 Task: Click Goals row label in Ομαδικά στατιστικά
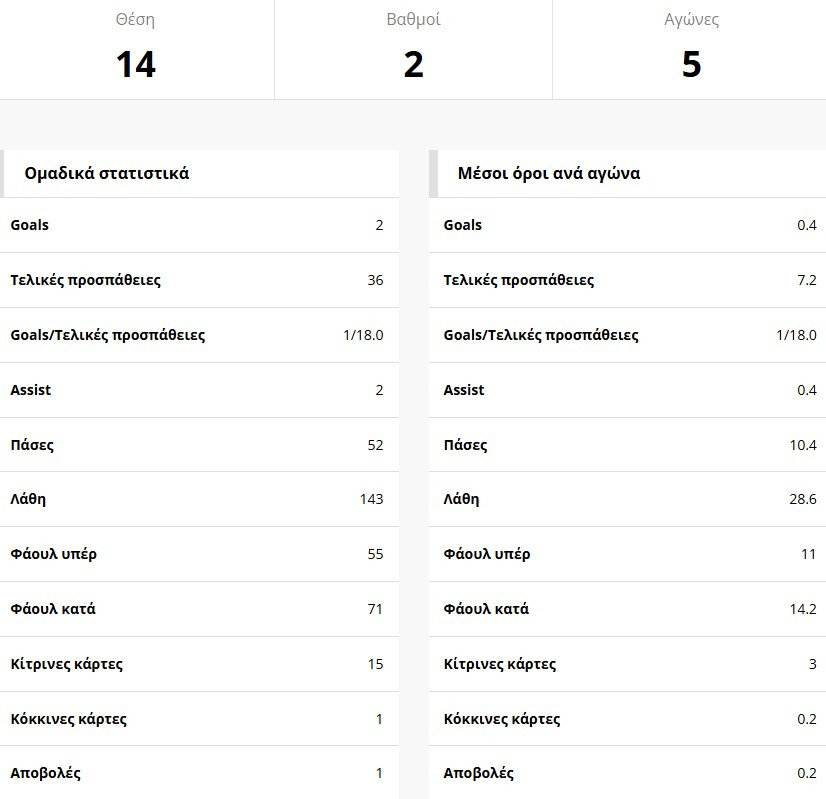point(30,225)
